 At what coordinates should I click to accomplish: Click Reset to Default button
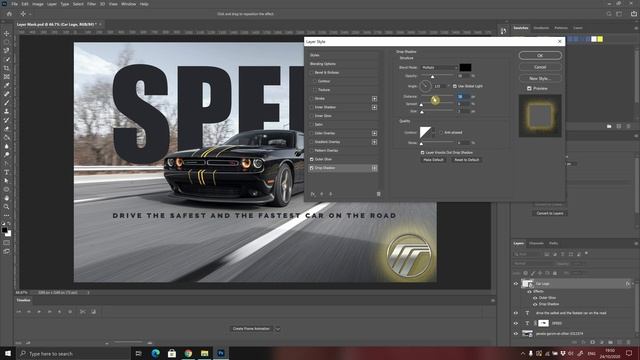pos(467,160)
